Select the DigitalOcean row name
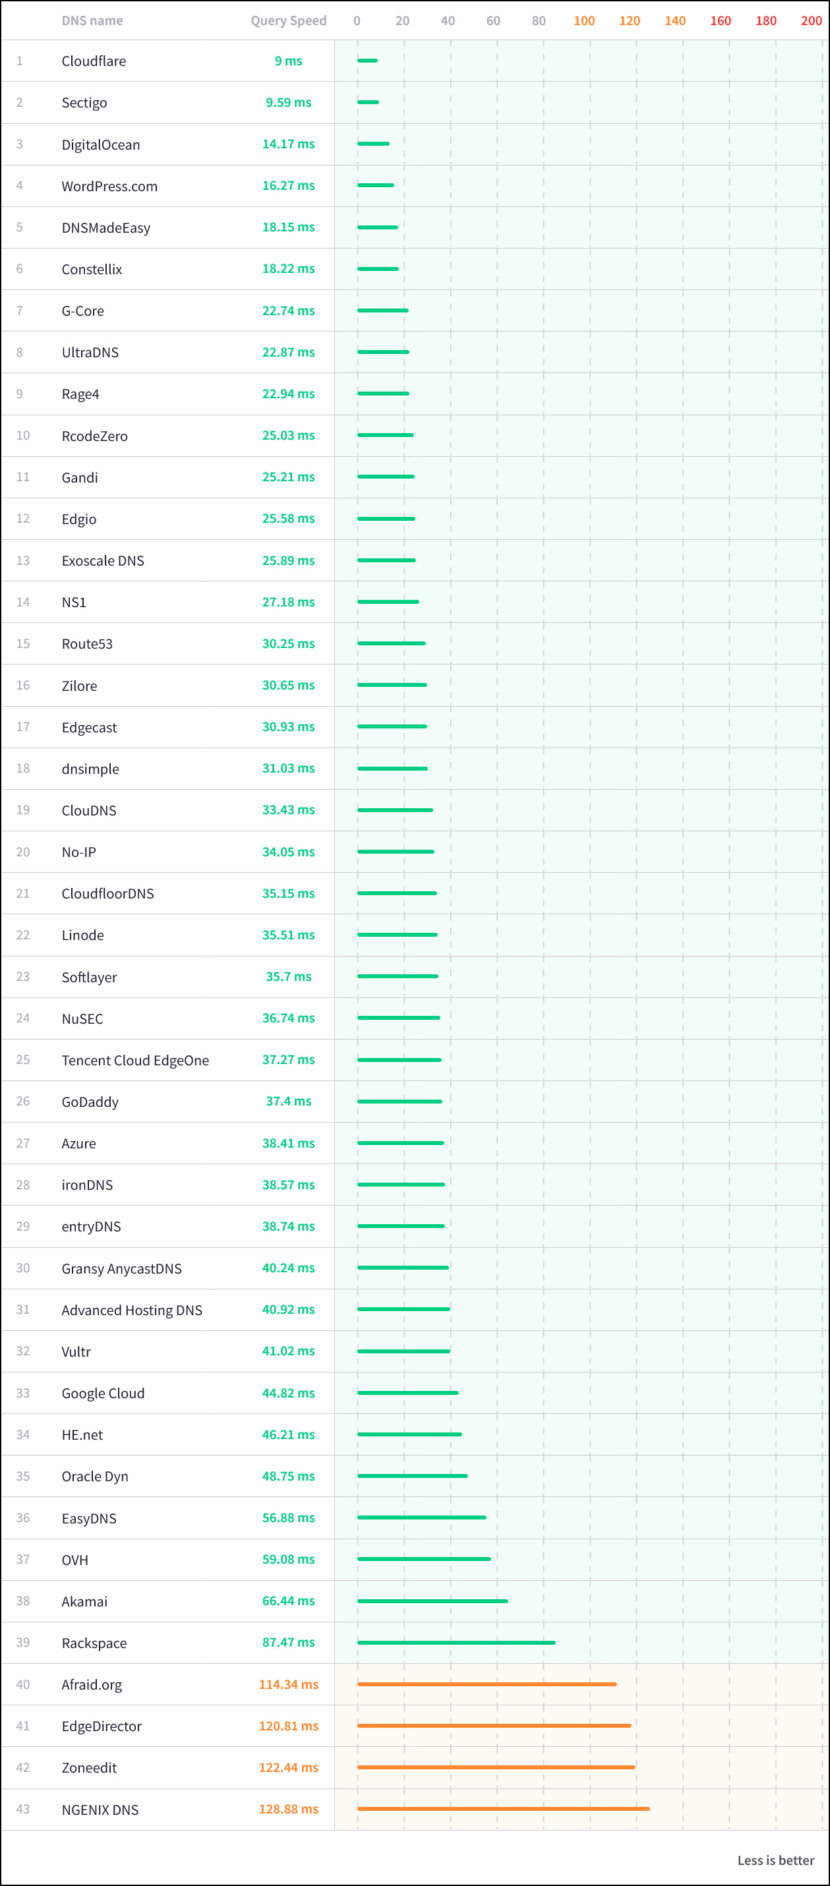Image resolution: width=830 pixels, height=1886 pixels. 101,145
